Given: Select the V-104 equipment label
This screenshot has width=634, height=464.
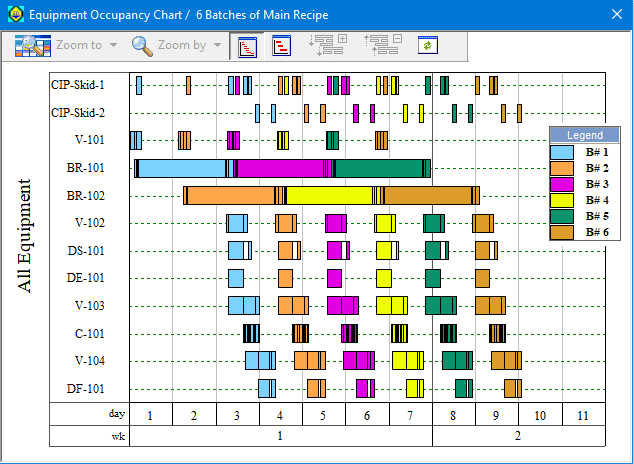Looking at the screenshot, I should coord(89,361).
